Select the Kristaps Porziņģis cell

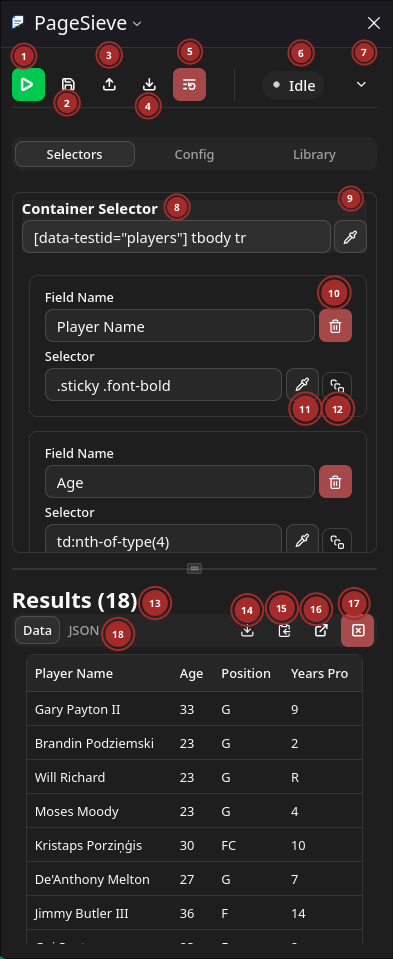coord(88,845)
